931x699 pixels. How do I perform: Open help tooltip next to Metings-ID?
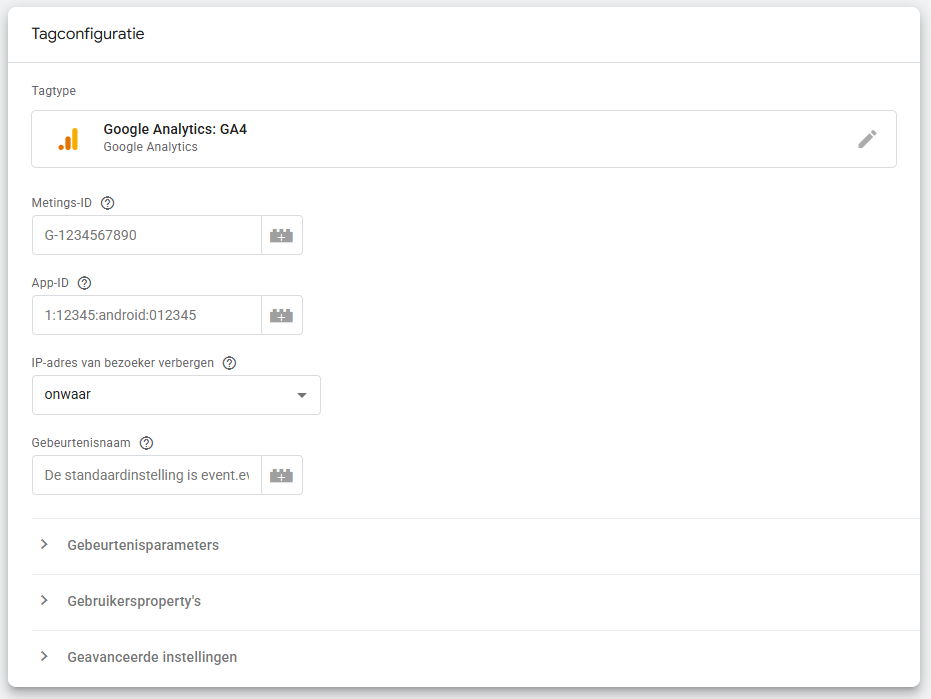[x=108, y=203]
